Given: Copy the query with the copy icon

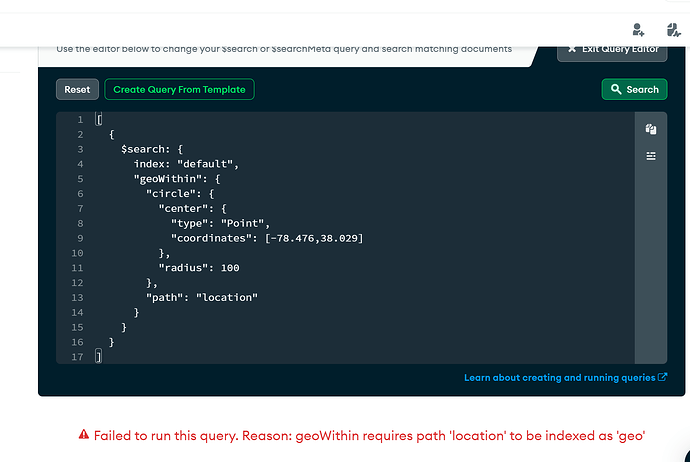Looking at the screenshot, I should point(651,129).
